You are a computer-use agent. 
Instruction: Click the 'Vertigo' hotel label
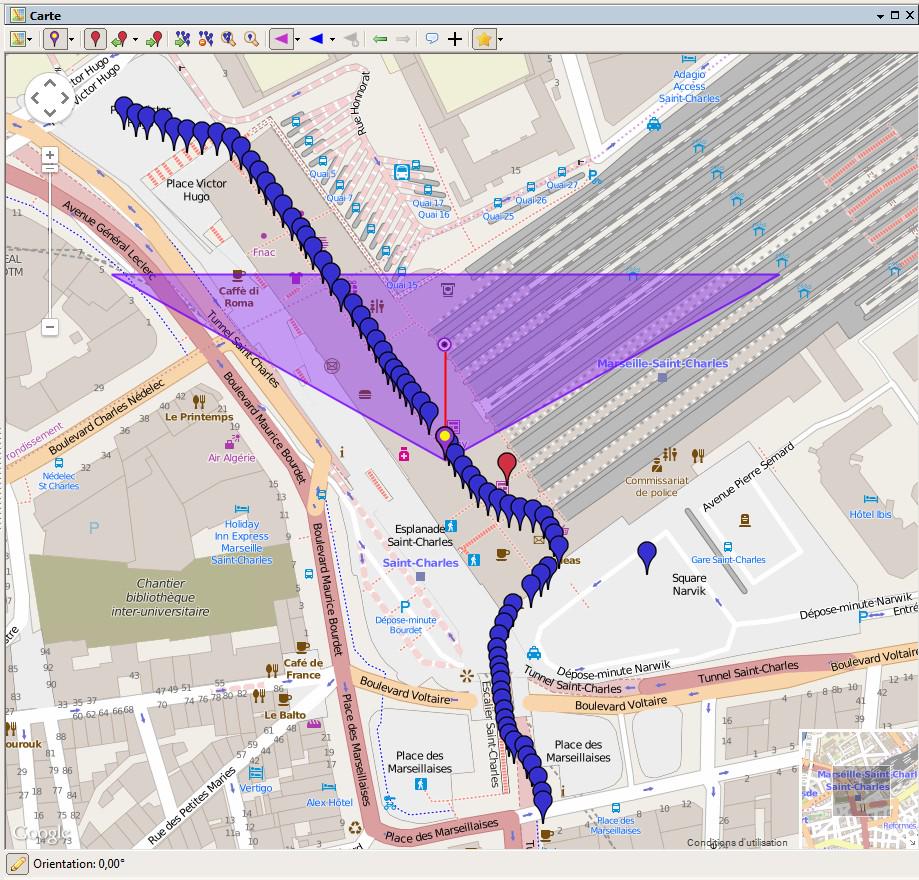(256, 788)
